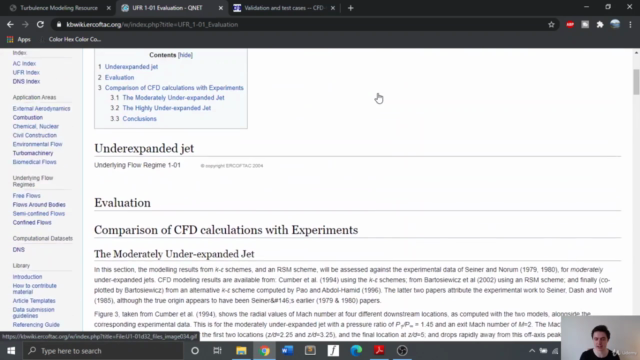This screenshot has height=360, width=640.
Task: Switch to Chrome in the taskbar
Action: coord(264,351)
